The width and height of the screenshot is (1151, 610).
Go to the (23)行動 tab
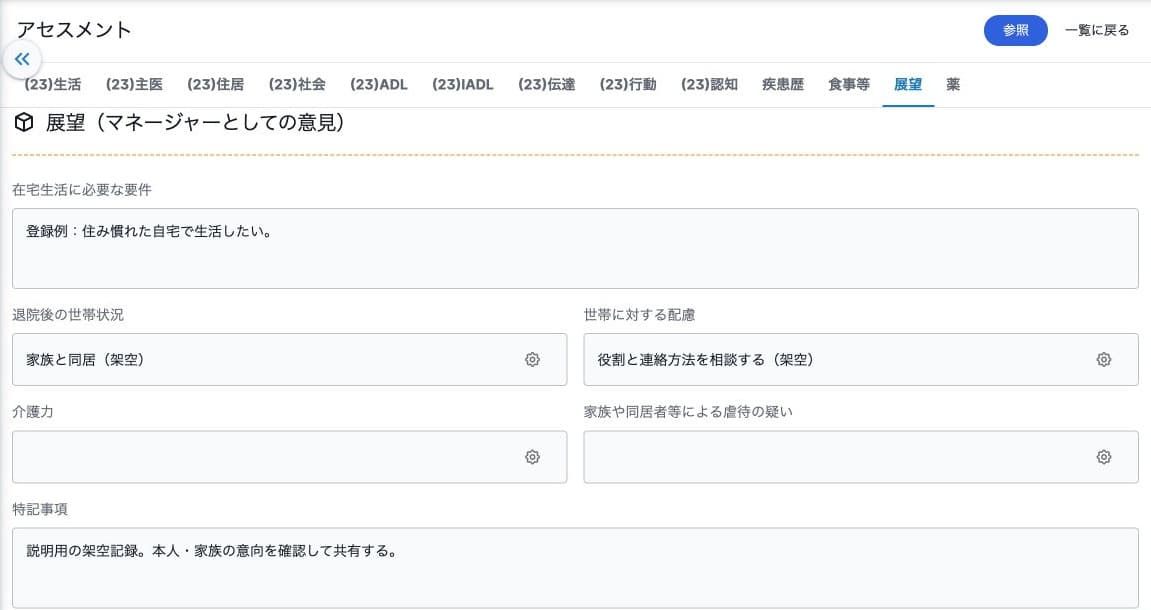(628, 84)
